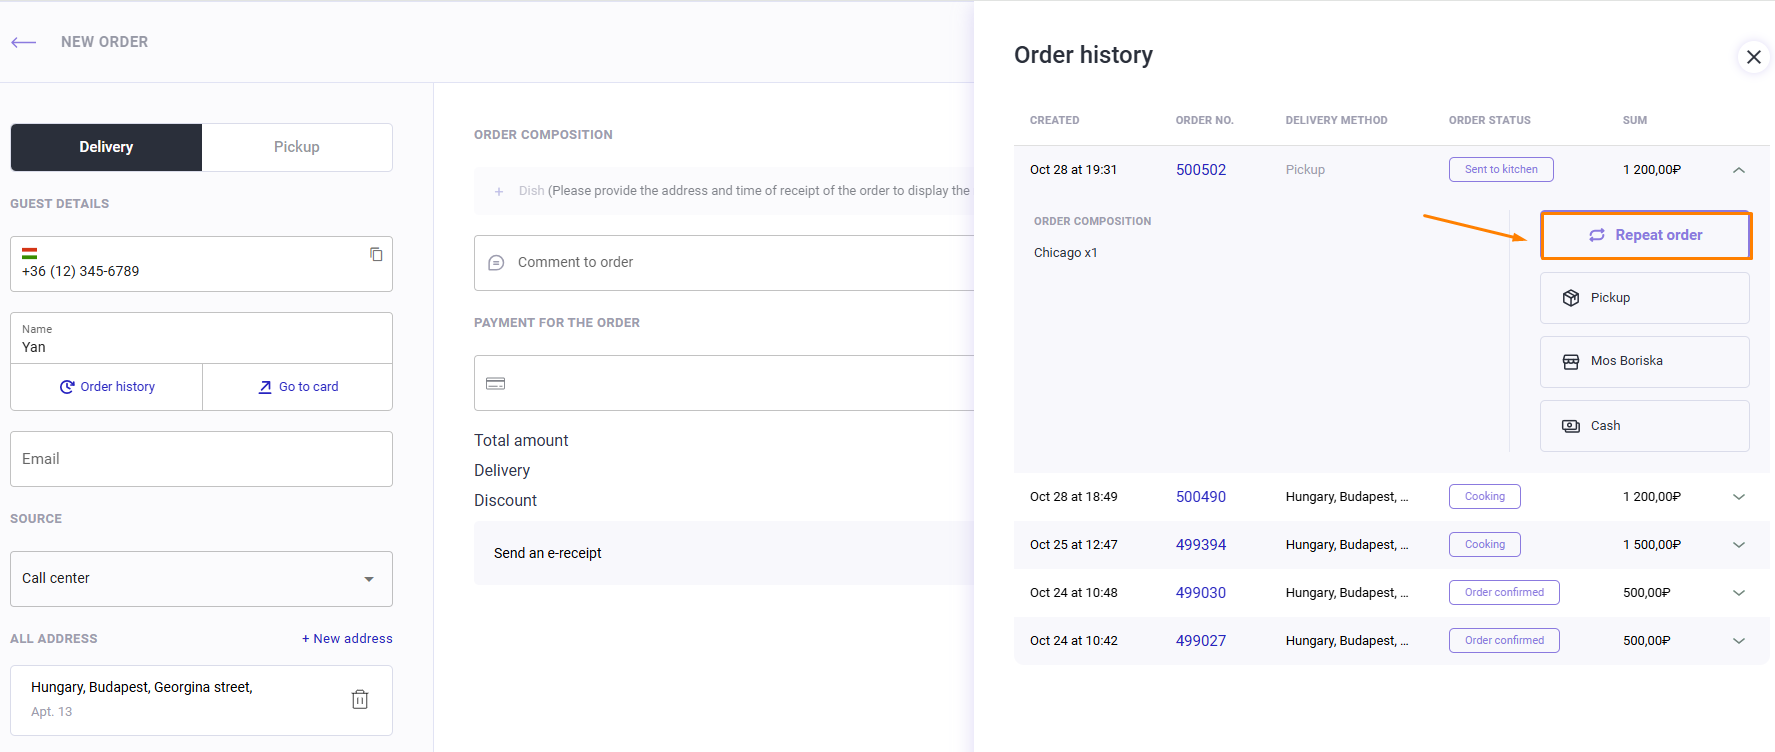Click Order confirmed badge for order 499027

coord(1504,641)
